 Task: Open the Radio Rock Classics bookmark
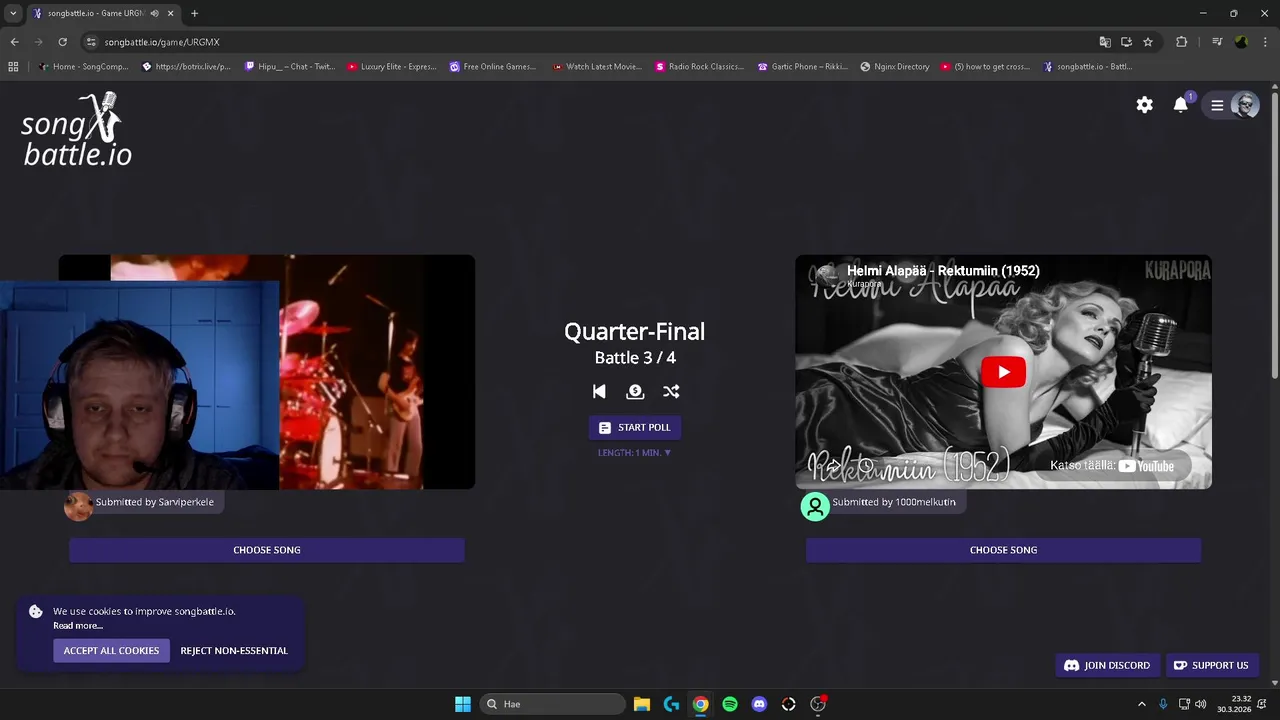point(700,67)
